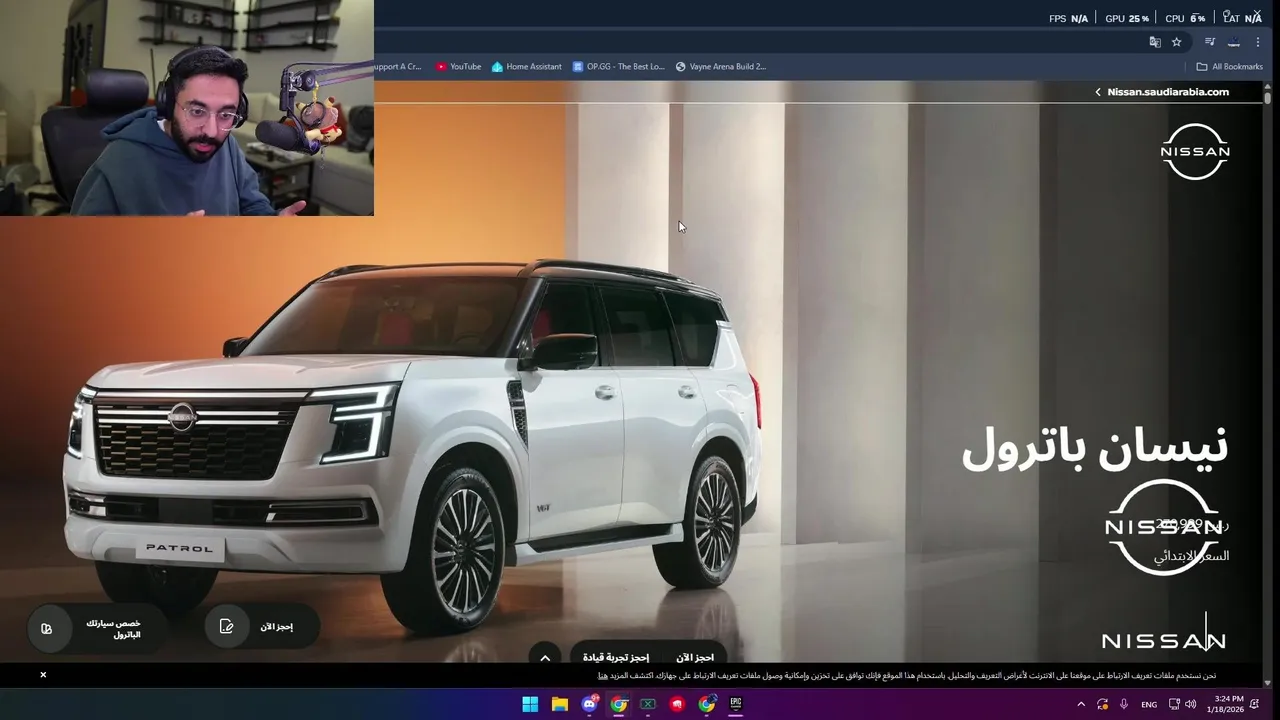Open the OP.GG bookmark
The image size is (1280, 720).
pos(618,67)
